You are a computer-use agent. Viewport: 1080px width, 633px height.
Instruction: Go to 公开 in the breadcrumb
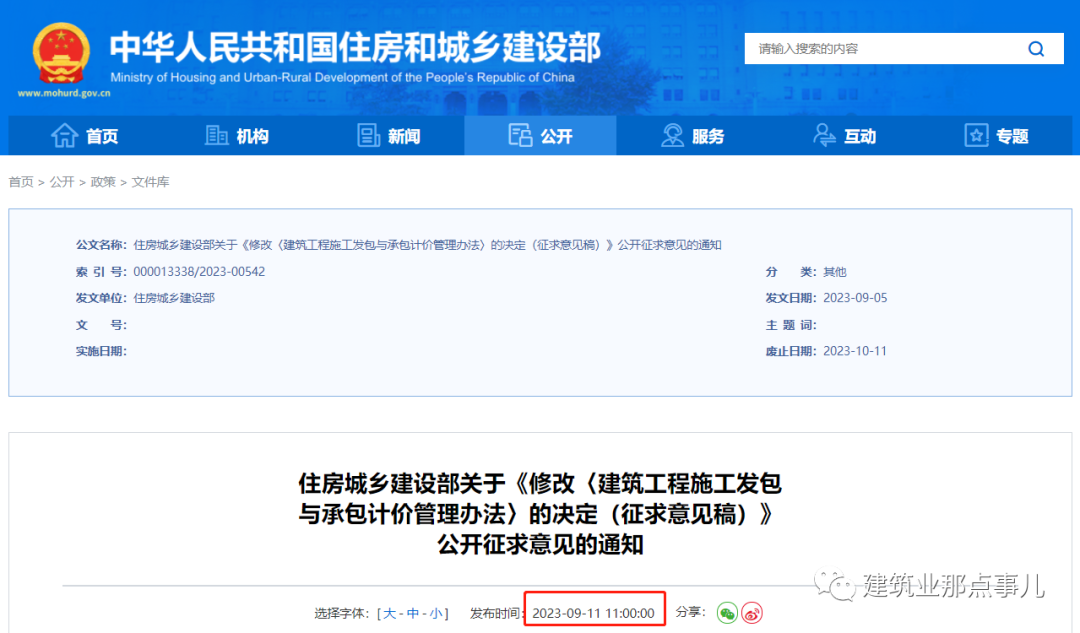(x=62, y=182)
